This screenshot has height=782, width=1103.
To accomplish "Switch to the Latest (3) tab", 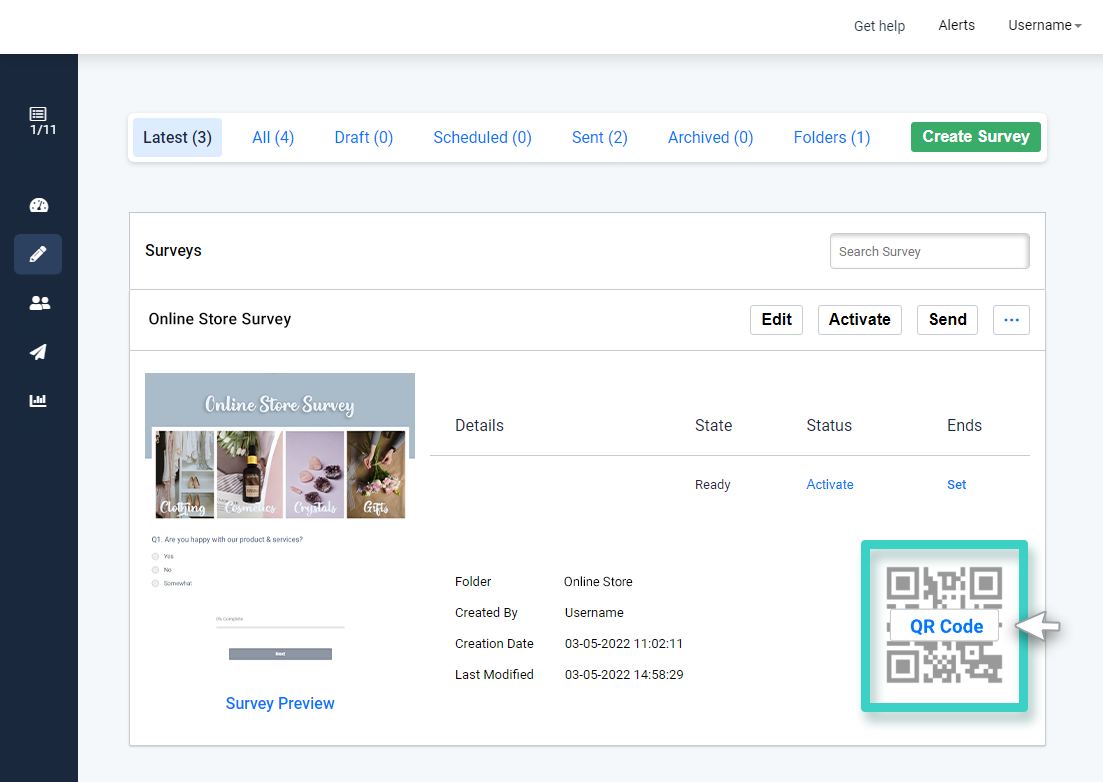I will 177,137.
